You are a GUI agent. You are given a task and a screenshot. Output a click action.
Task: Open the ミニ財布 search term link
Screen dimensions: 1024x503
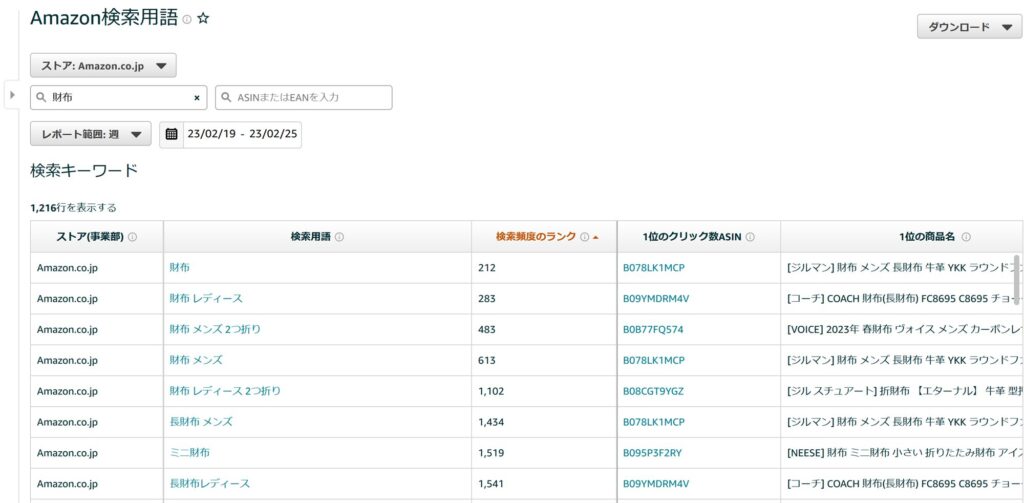[x=189, y=453]
